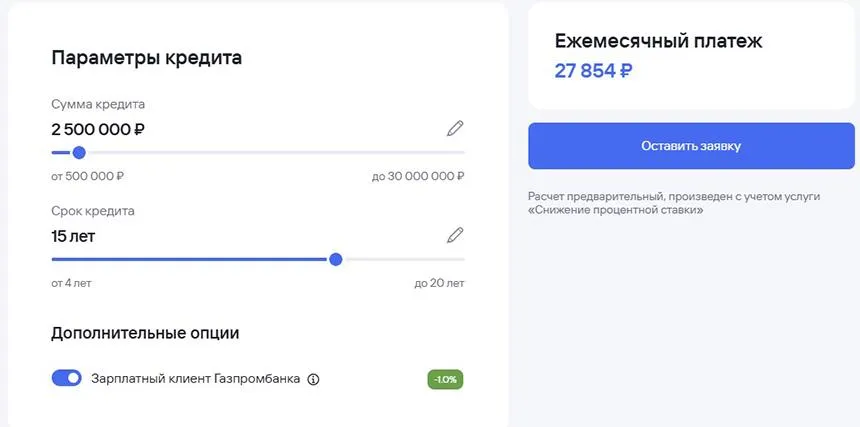The image size is (860, 427).
Task: Click the pencil icon beside 15 лет
Action: [x=455, y=235]
